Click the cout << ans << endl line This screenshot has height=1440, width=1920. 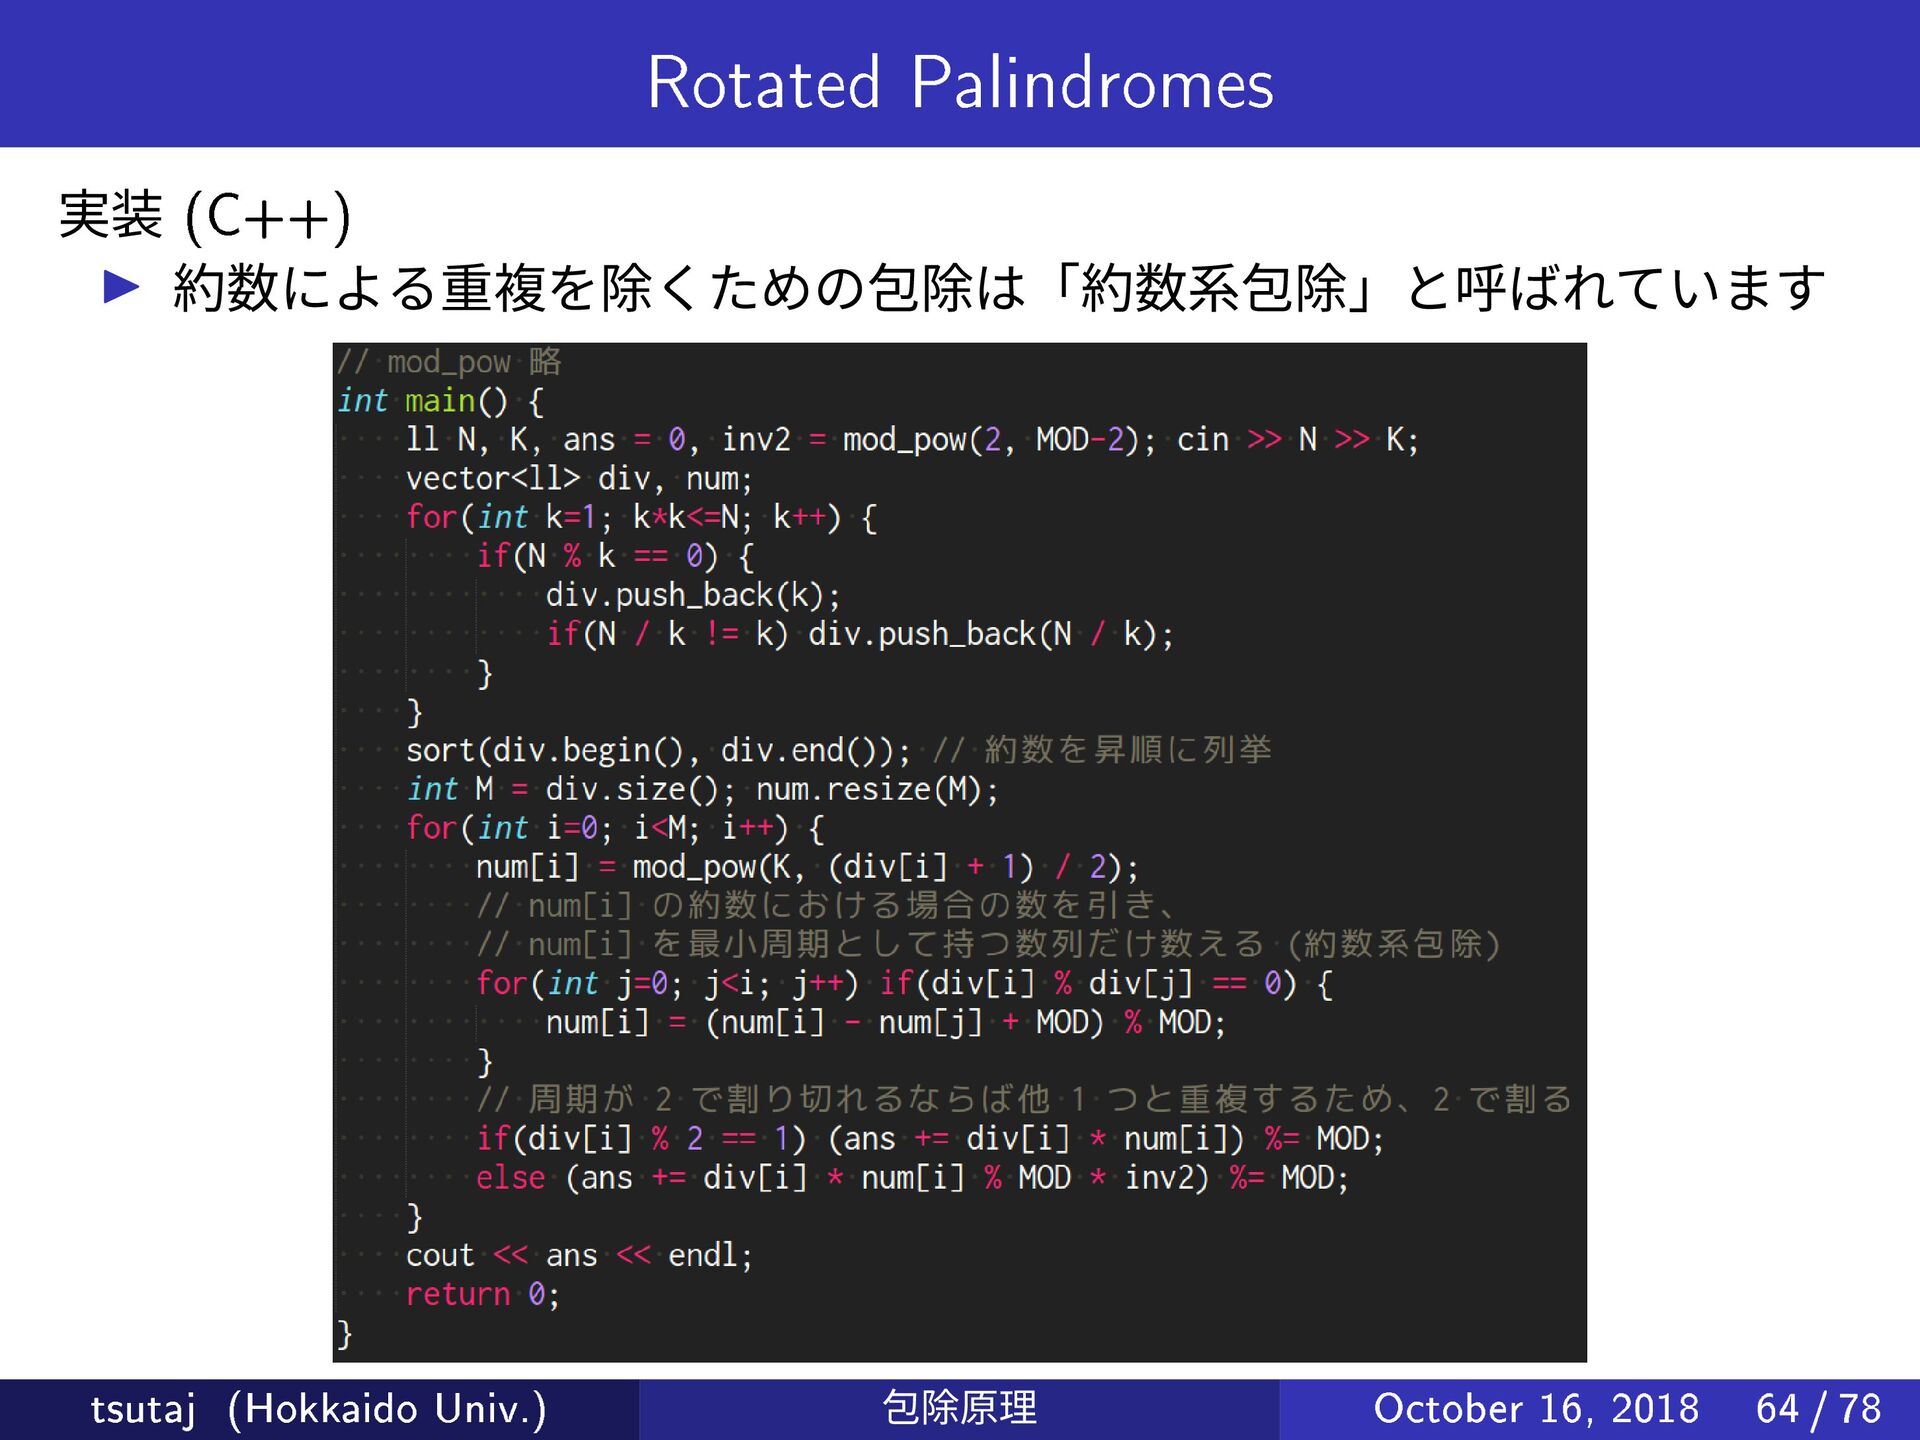pos(578,1255)
